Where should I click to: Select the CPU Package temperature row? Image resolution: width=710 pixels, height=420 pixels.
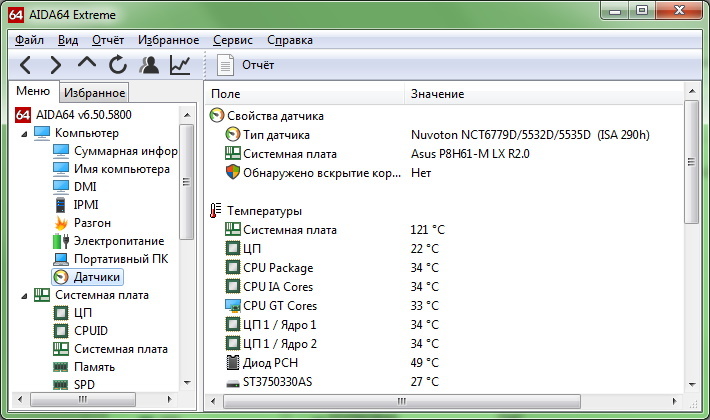click(x=446, y=268)
